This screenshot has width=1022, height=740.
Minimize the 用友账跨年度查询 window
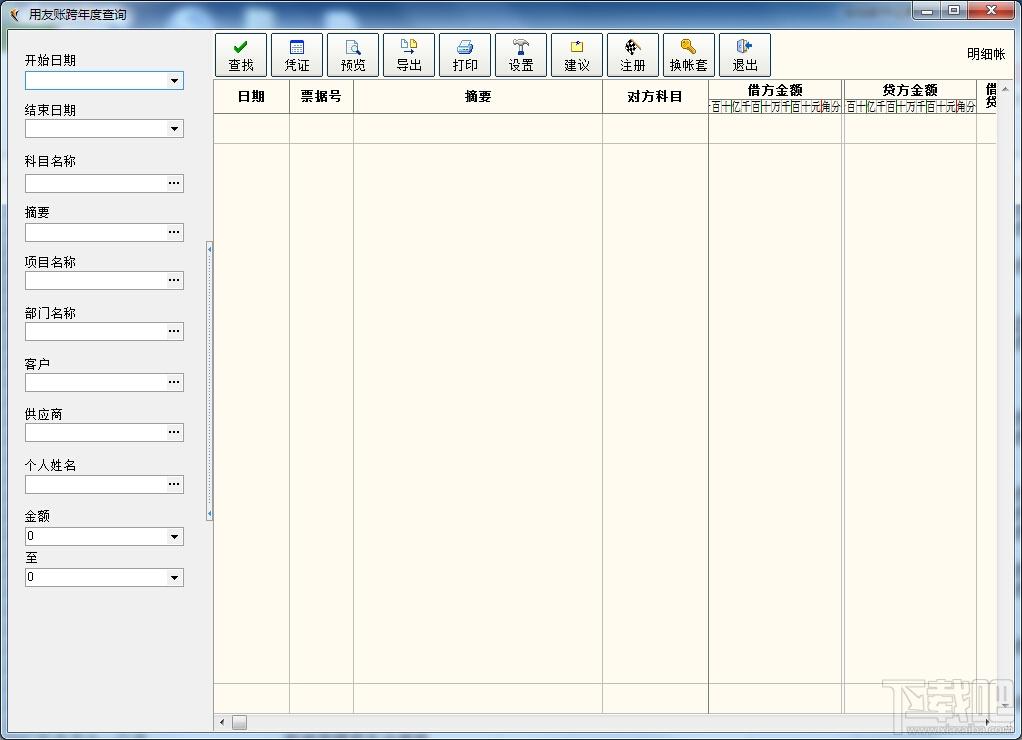point(926,10)
